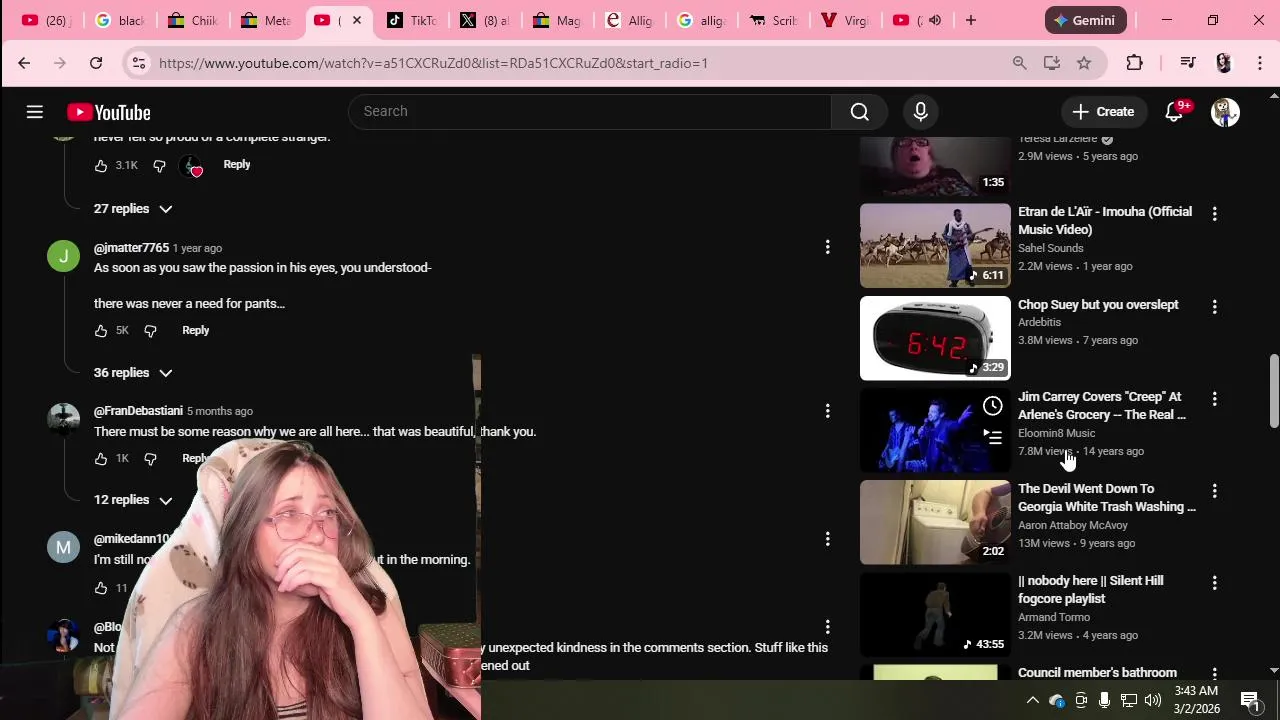The height and width of the screenshot is (720, 1280).
Task: Start voice search with microphone icon
Action: click(x=921, y=112)
